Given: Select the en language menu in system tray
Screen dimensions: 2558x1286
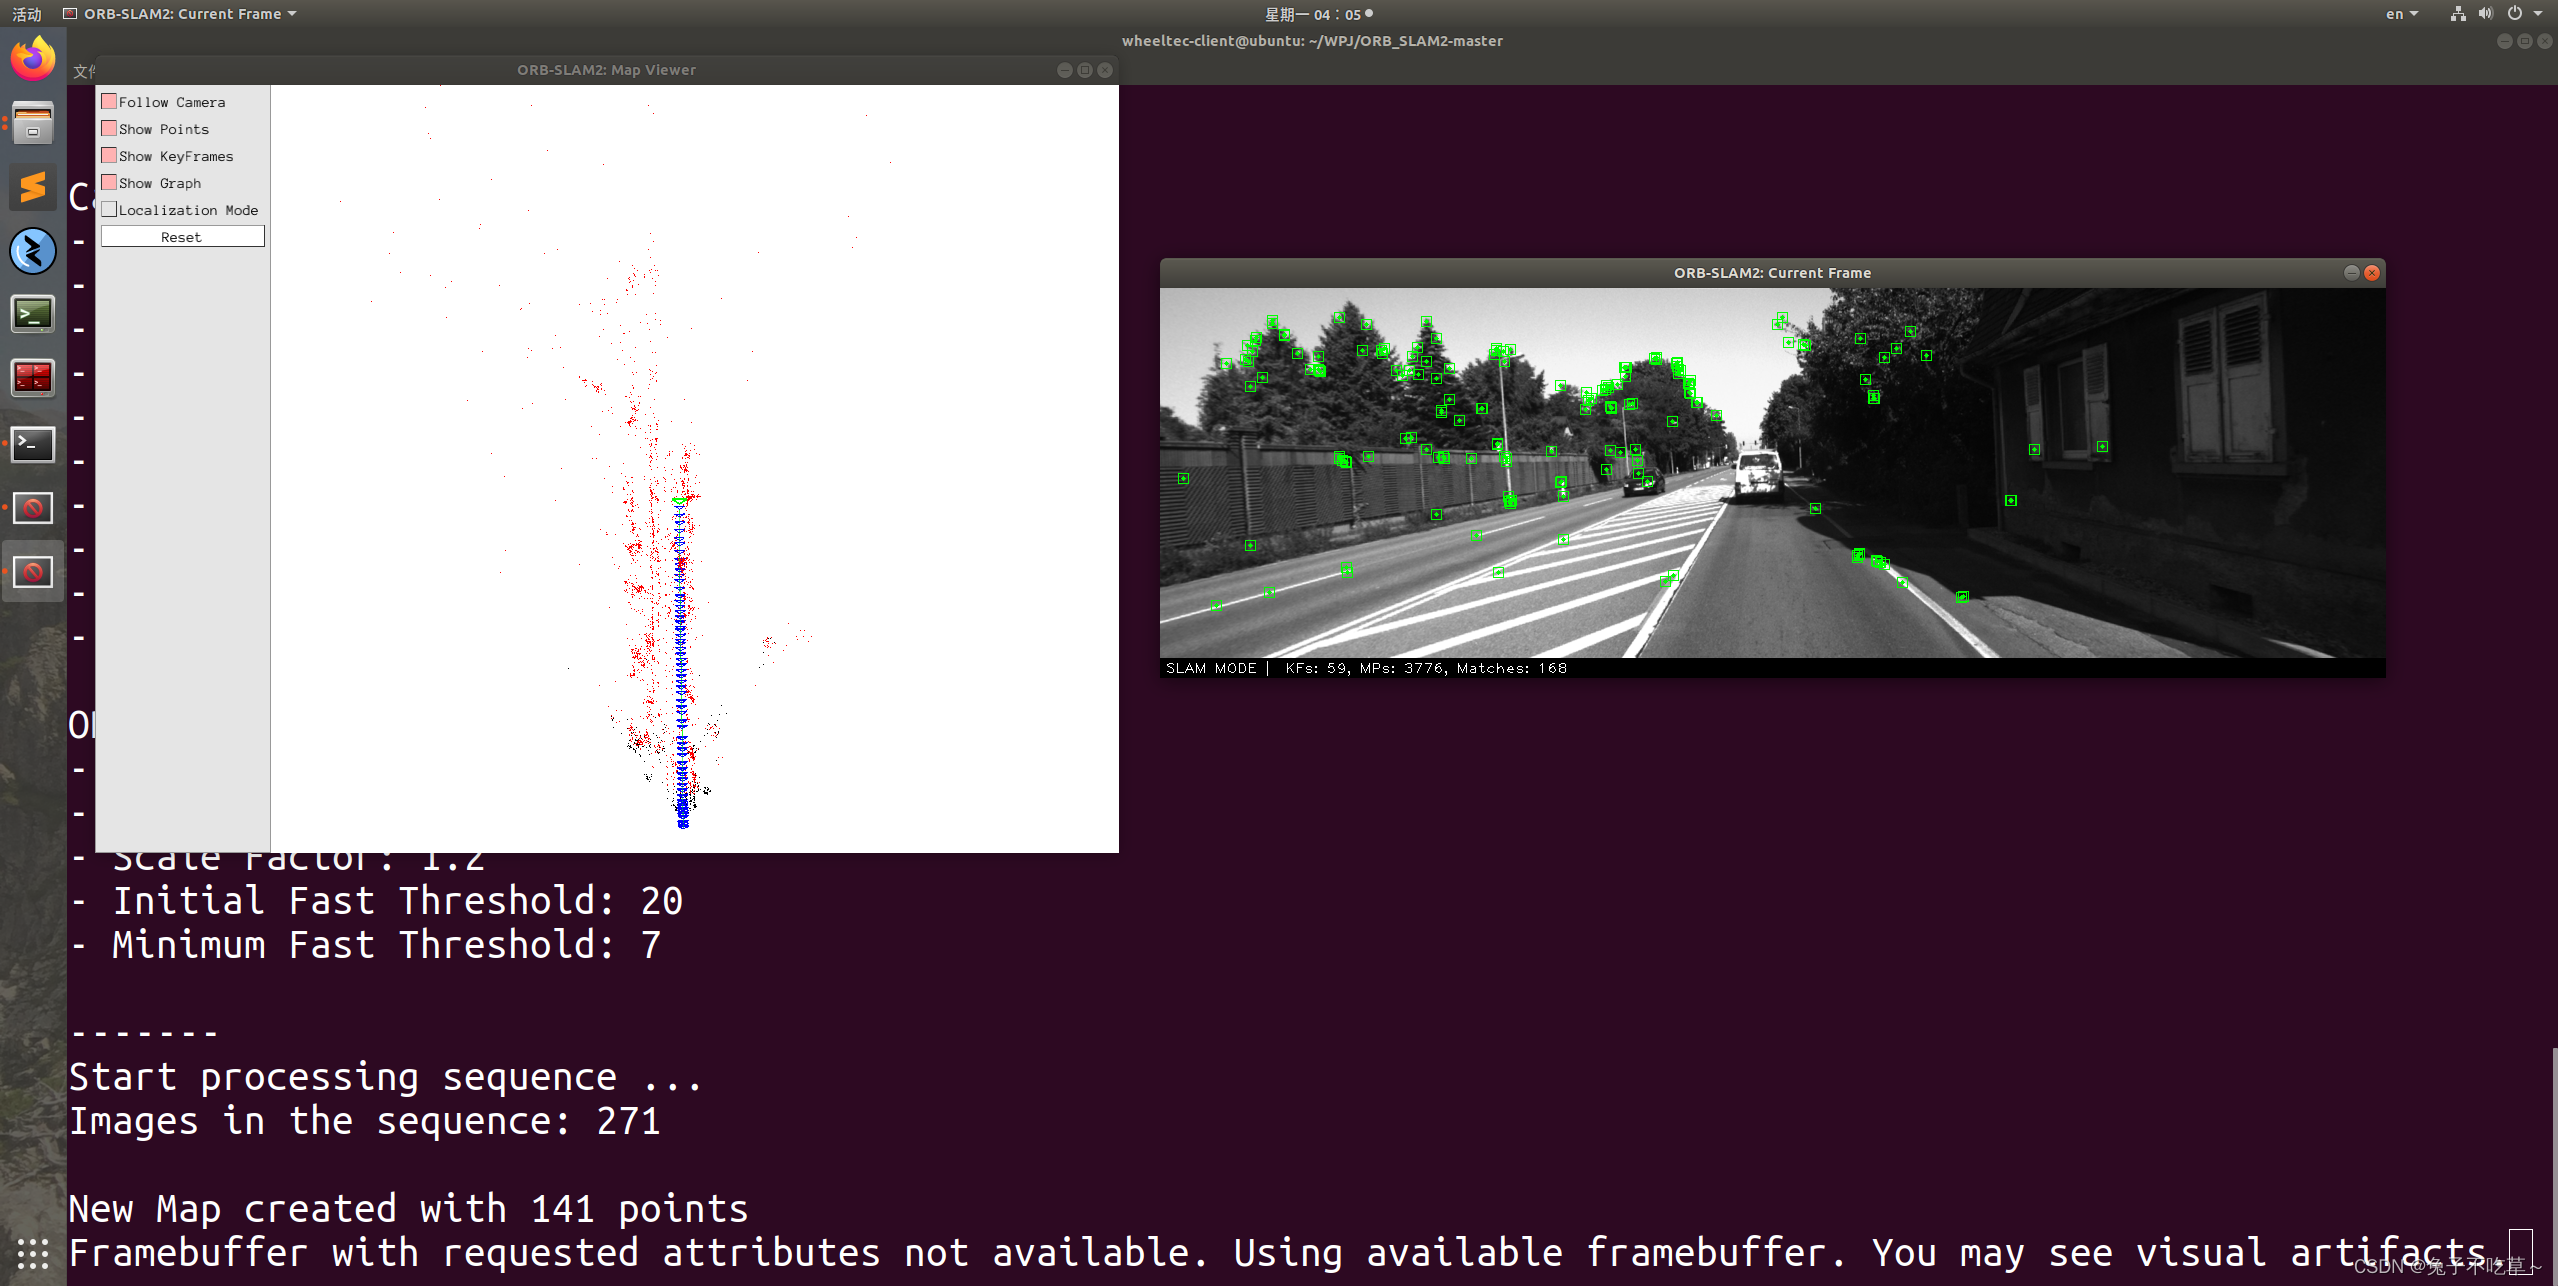Looking at the screenshot, I should point(2397,13).
